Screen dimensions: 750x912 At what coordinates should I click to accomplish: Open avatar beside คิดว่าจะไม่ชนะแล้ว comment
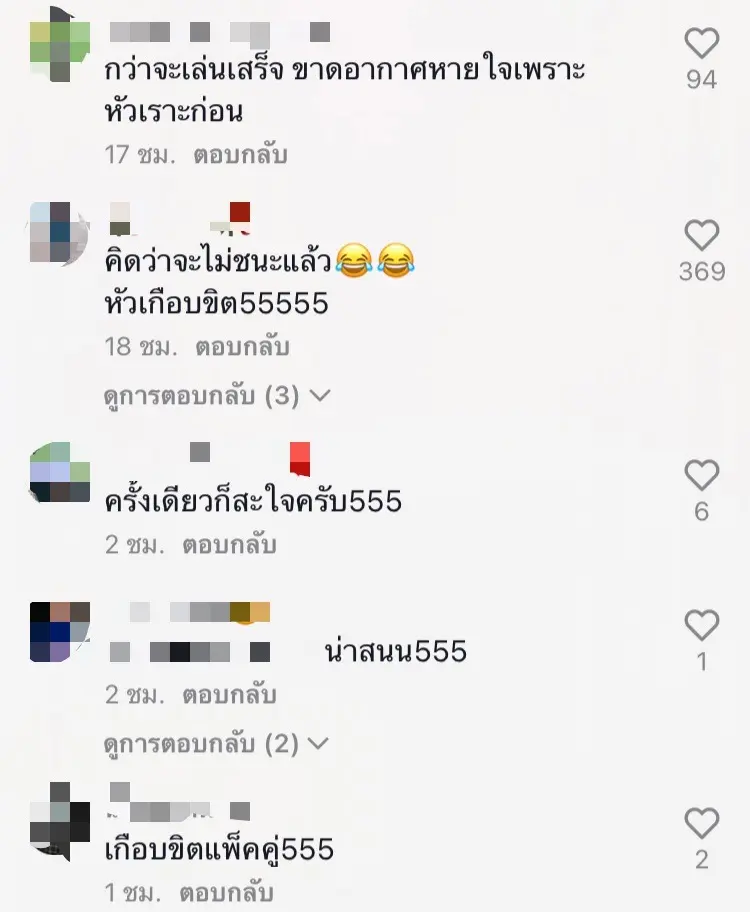point(60,233)
